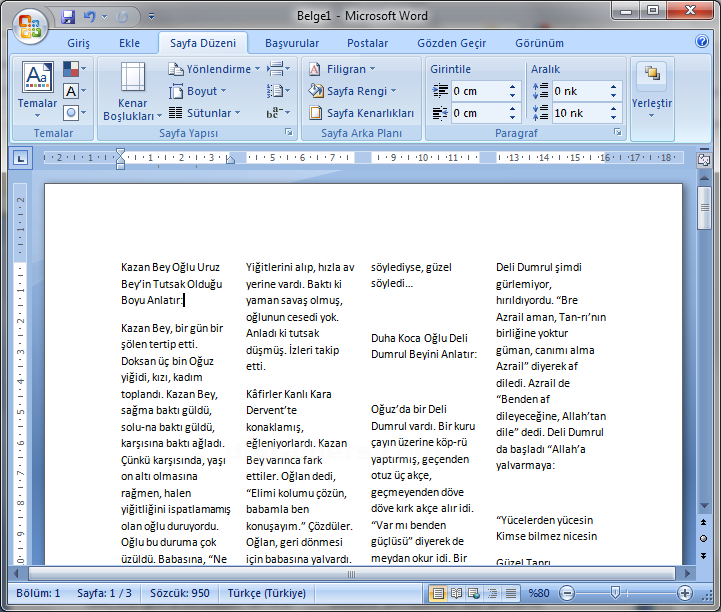Click vertical scrollbar down arrow
This screenshot has height=612, width=721.
click(704, 506)
